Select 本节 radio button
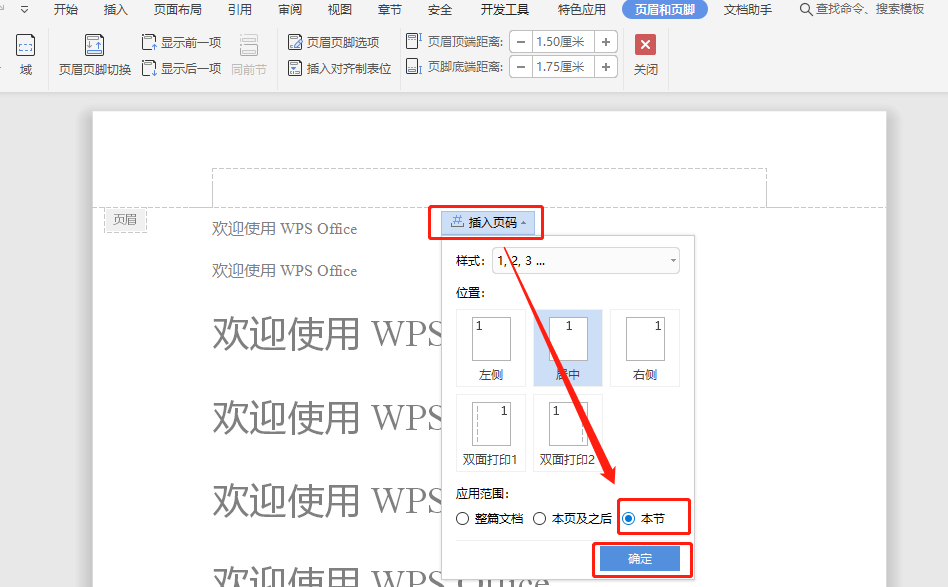The image size is (948, 587). click(629, 519)
